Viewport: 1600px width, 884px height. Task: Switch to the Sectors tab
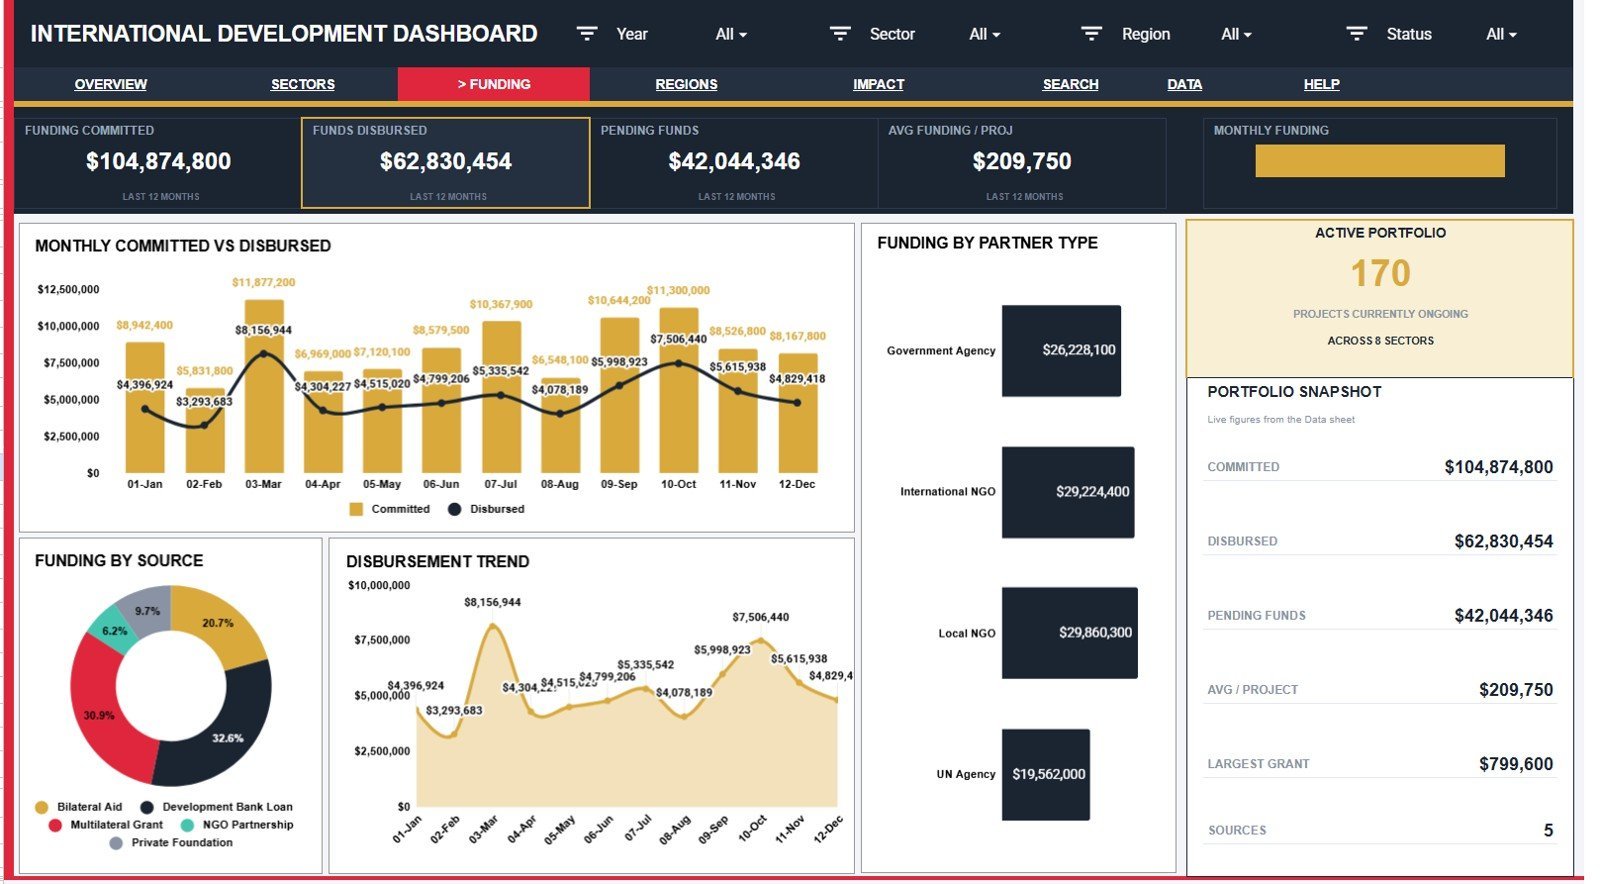click(x=303, y=84)
